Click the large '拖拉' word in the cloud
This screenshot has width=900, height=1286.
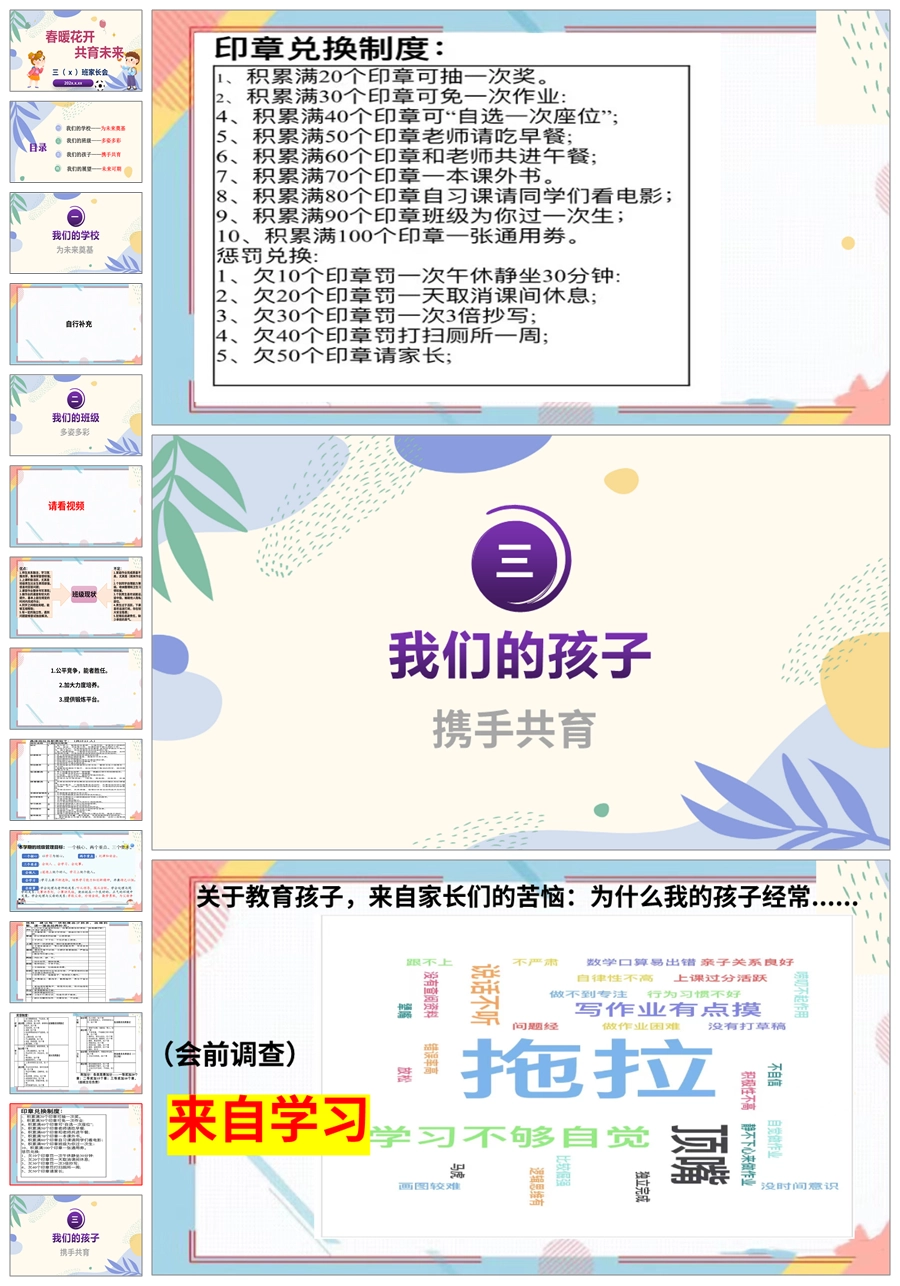click(588, 1070)
